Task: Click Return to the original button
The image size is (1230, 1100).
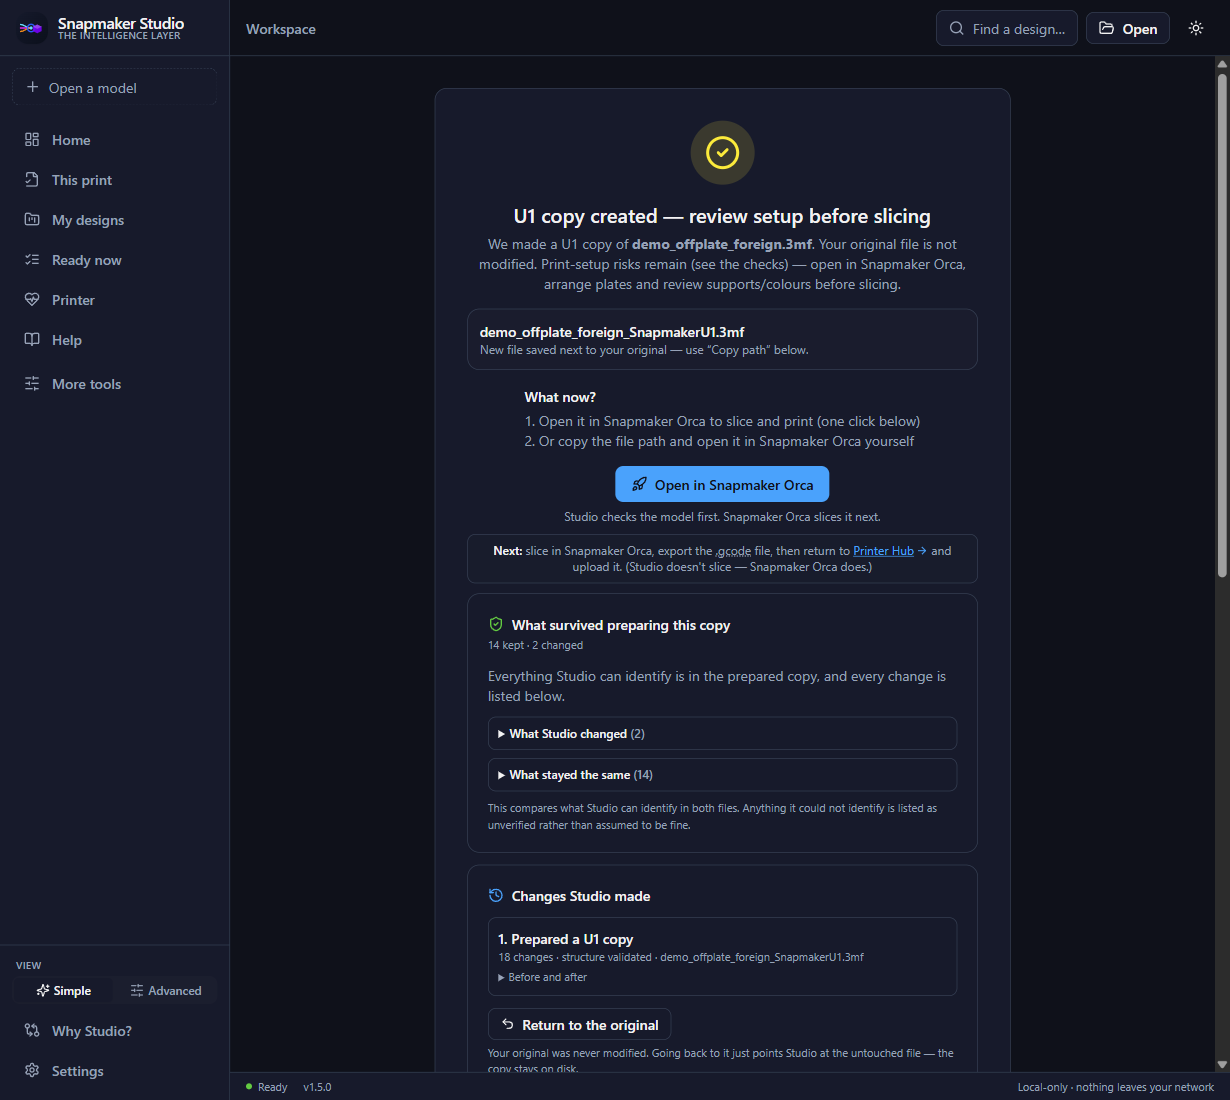Action: (x=579, y=1025)
